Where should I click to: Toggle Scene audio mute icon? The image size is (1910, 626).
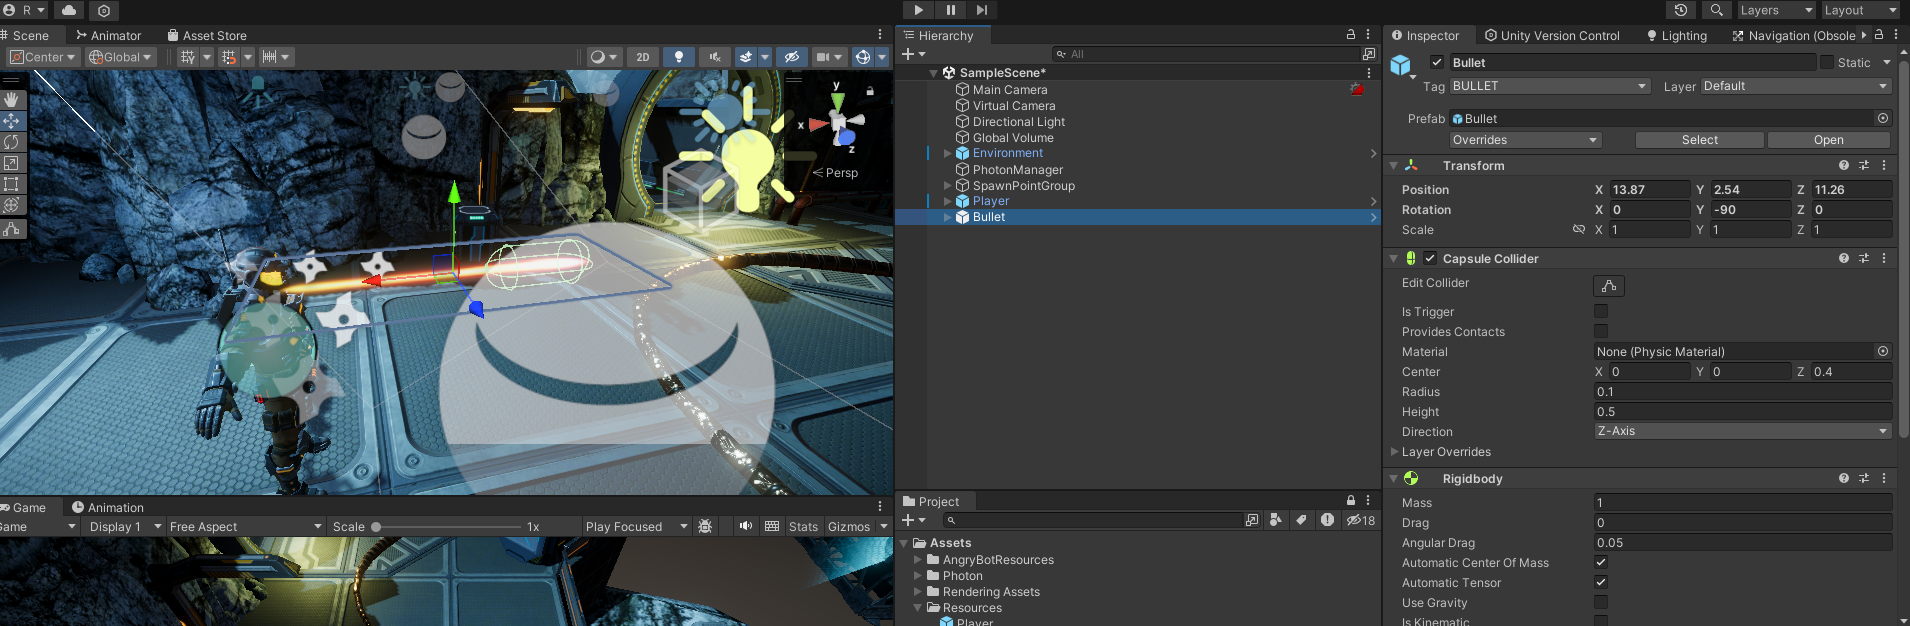point(714,57)
